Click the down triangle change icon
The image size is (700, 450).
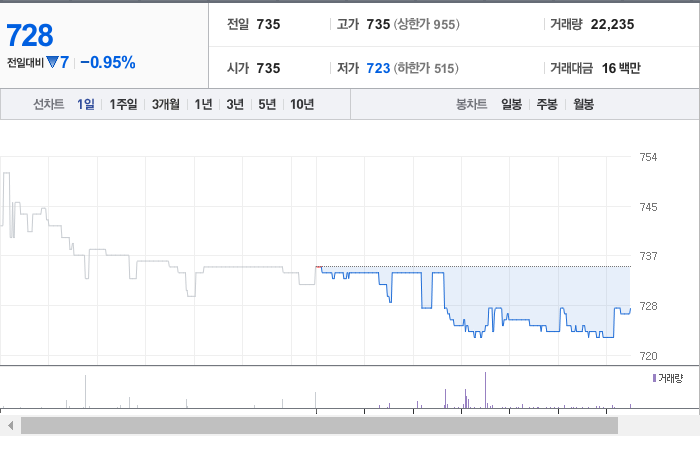point(52,62)
